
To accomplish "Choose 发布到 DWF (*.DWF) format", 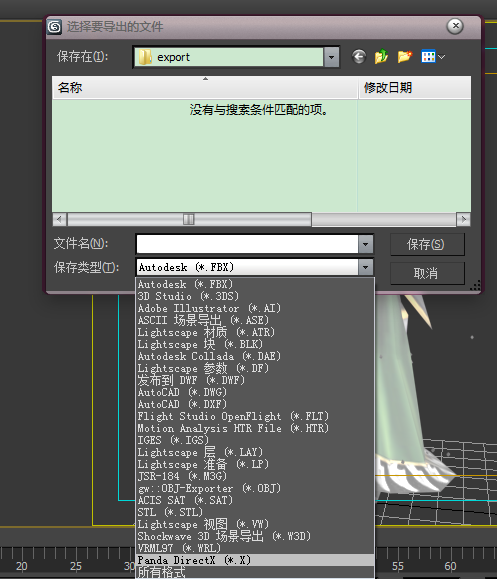I will click(x=255, y=380).
